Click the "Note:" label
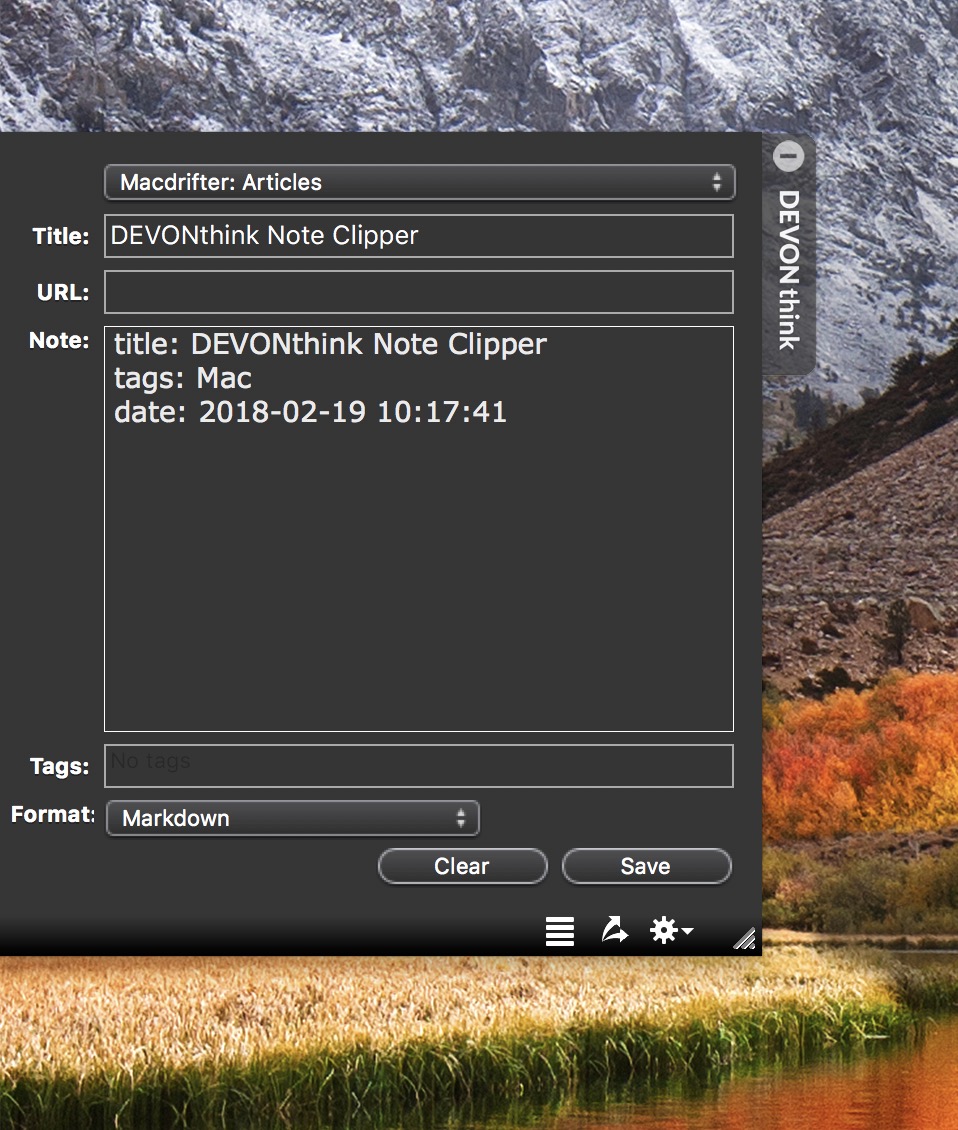 coord(59,340)
